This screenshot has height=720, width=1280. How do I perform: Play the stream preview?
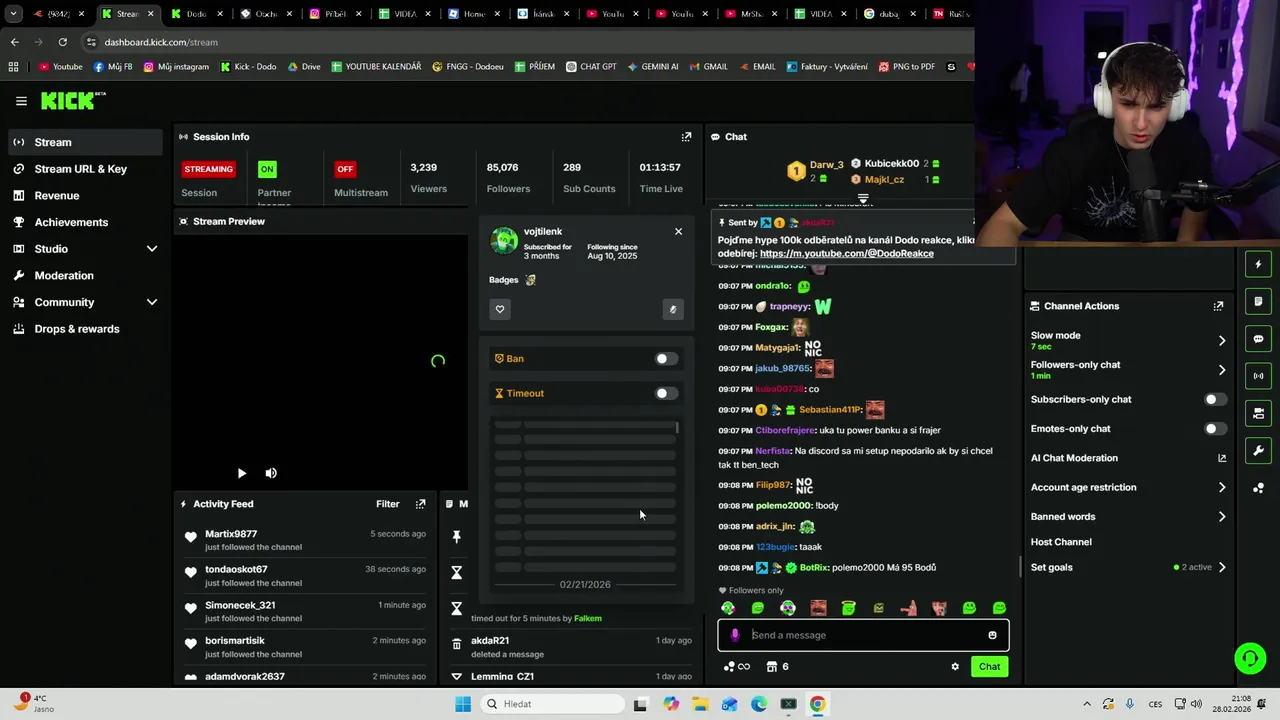point(241,473)
